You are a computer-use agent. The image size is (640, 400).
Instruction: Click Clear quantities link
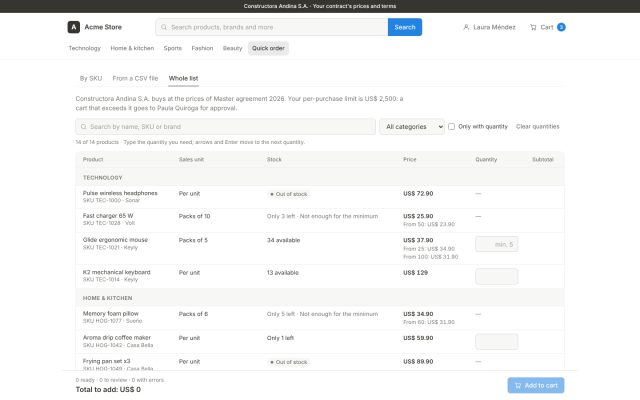[538, 127]
